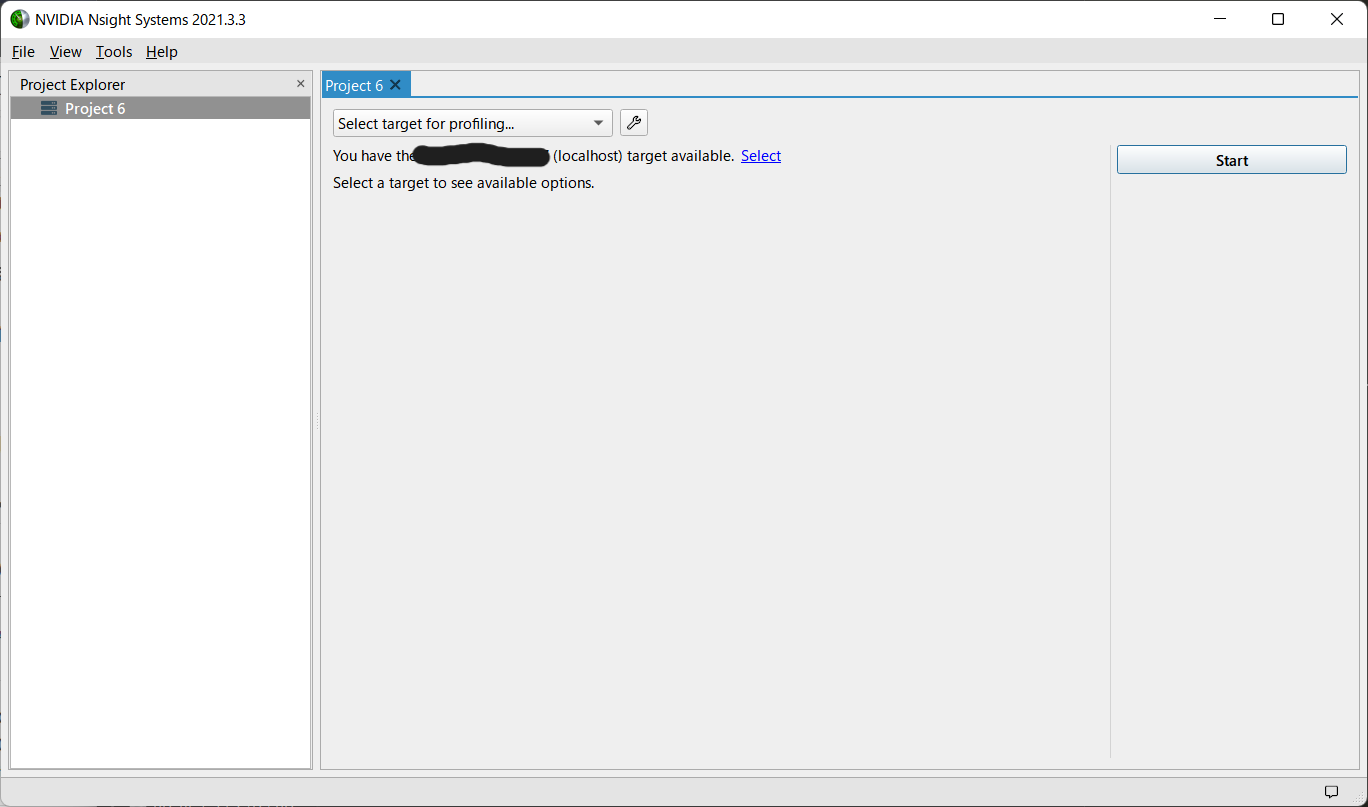The image size is (1368, 807).
Task: Maximize the Nsight Systems window
Action: [x=1278, y=19]
